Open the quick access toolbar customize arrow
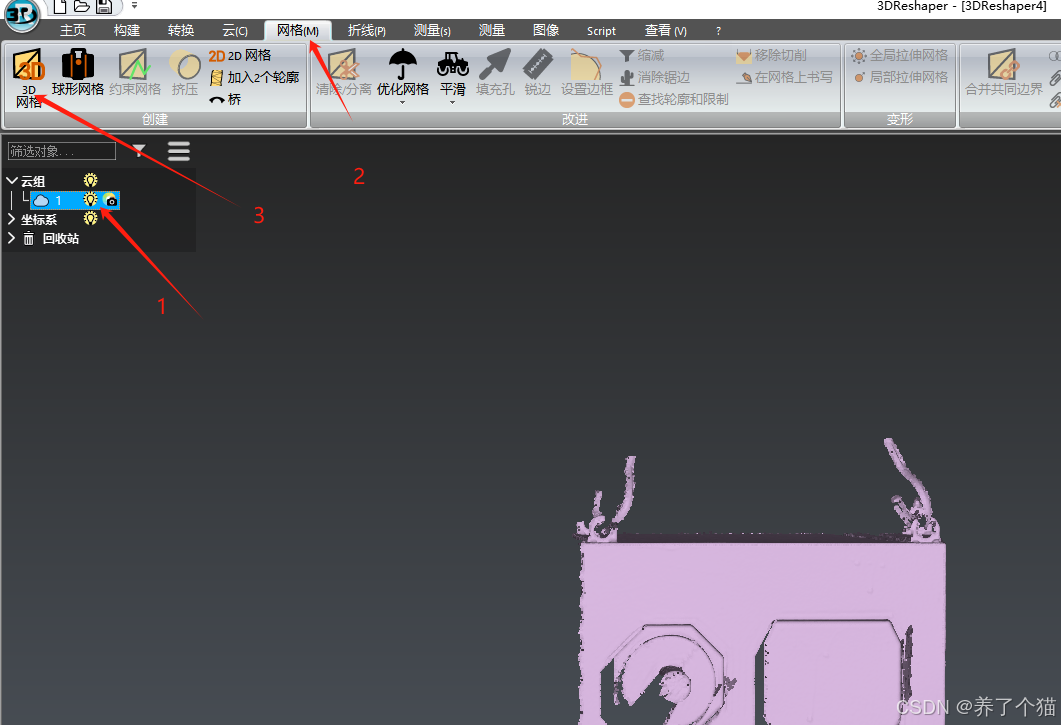The height and width of the screenshot is (725, 1061). click(x=135, y=5)
